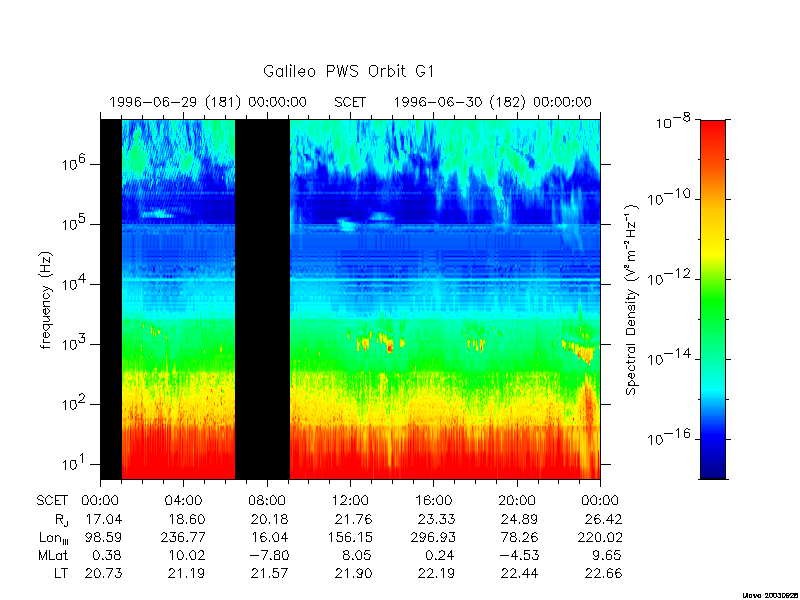Select the local time value 20.73
This screenshot has height=600, width=800.
(103, 573)
